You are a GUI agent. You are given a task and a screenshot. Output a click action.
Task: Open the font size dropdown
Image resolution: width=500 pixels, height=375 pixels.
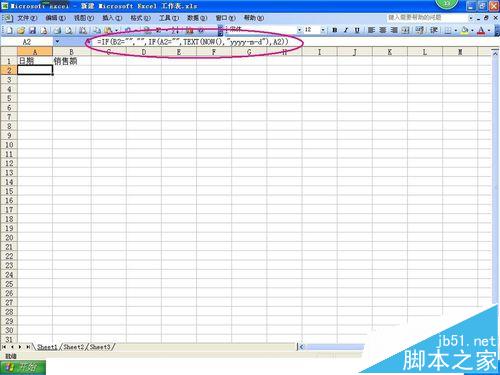pos(323,30)
